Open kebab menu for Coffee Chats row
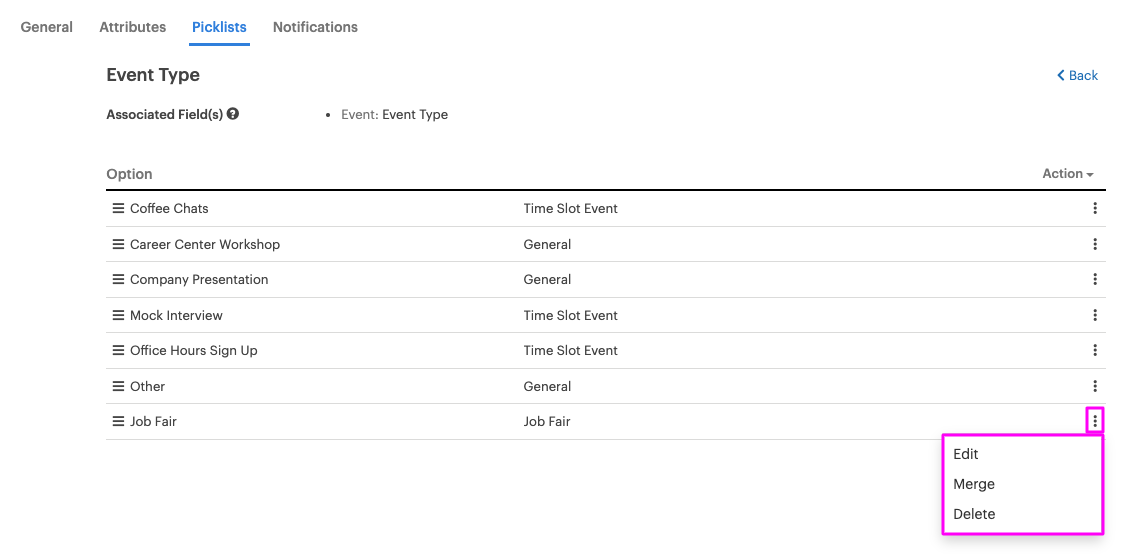 point(1095,208)
